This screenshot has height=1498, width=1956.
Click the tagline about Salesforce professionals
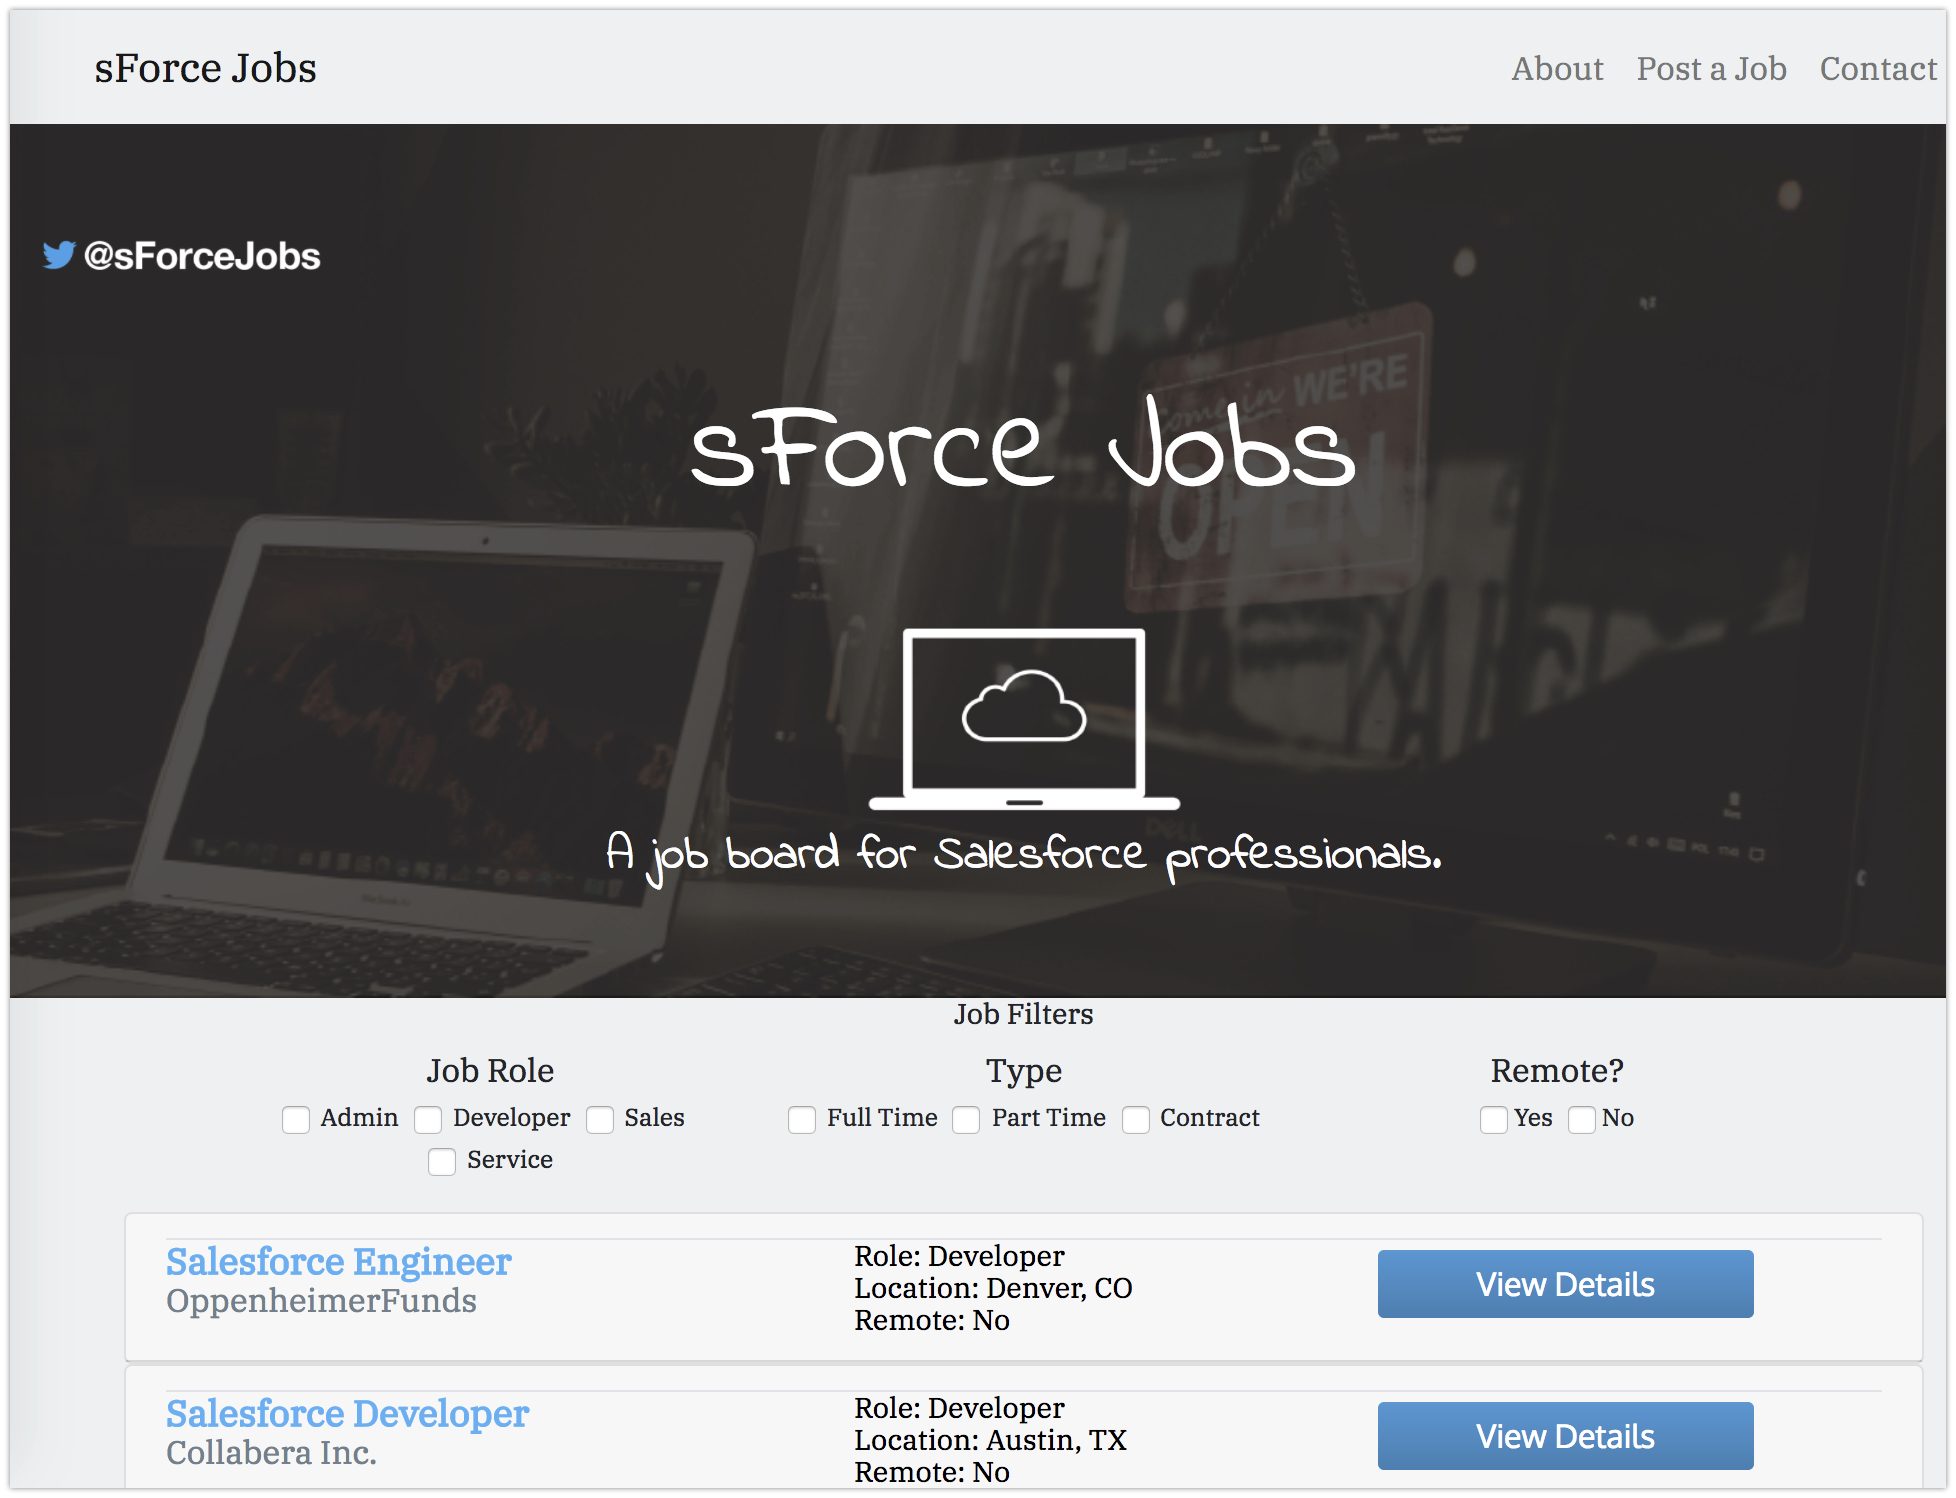click(x=1024, y=856)
